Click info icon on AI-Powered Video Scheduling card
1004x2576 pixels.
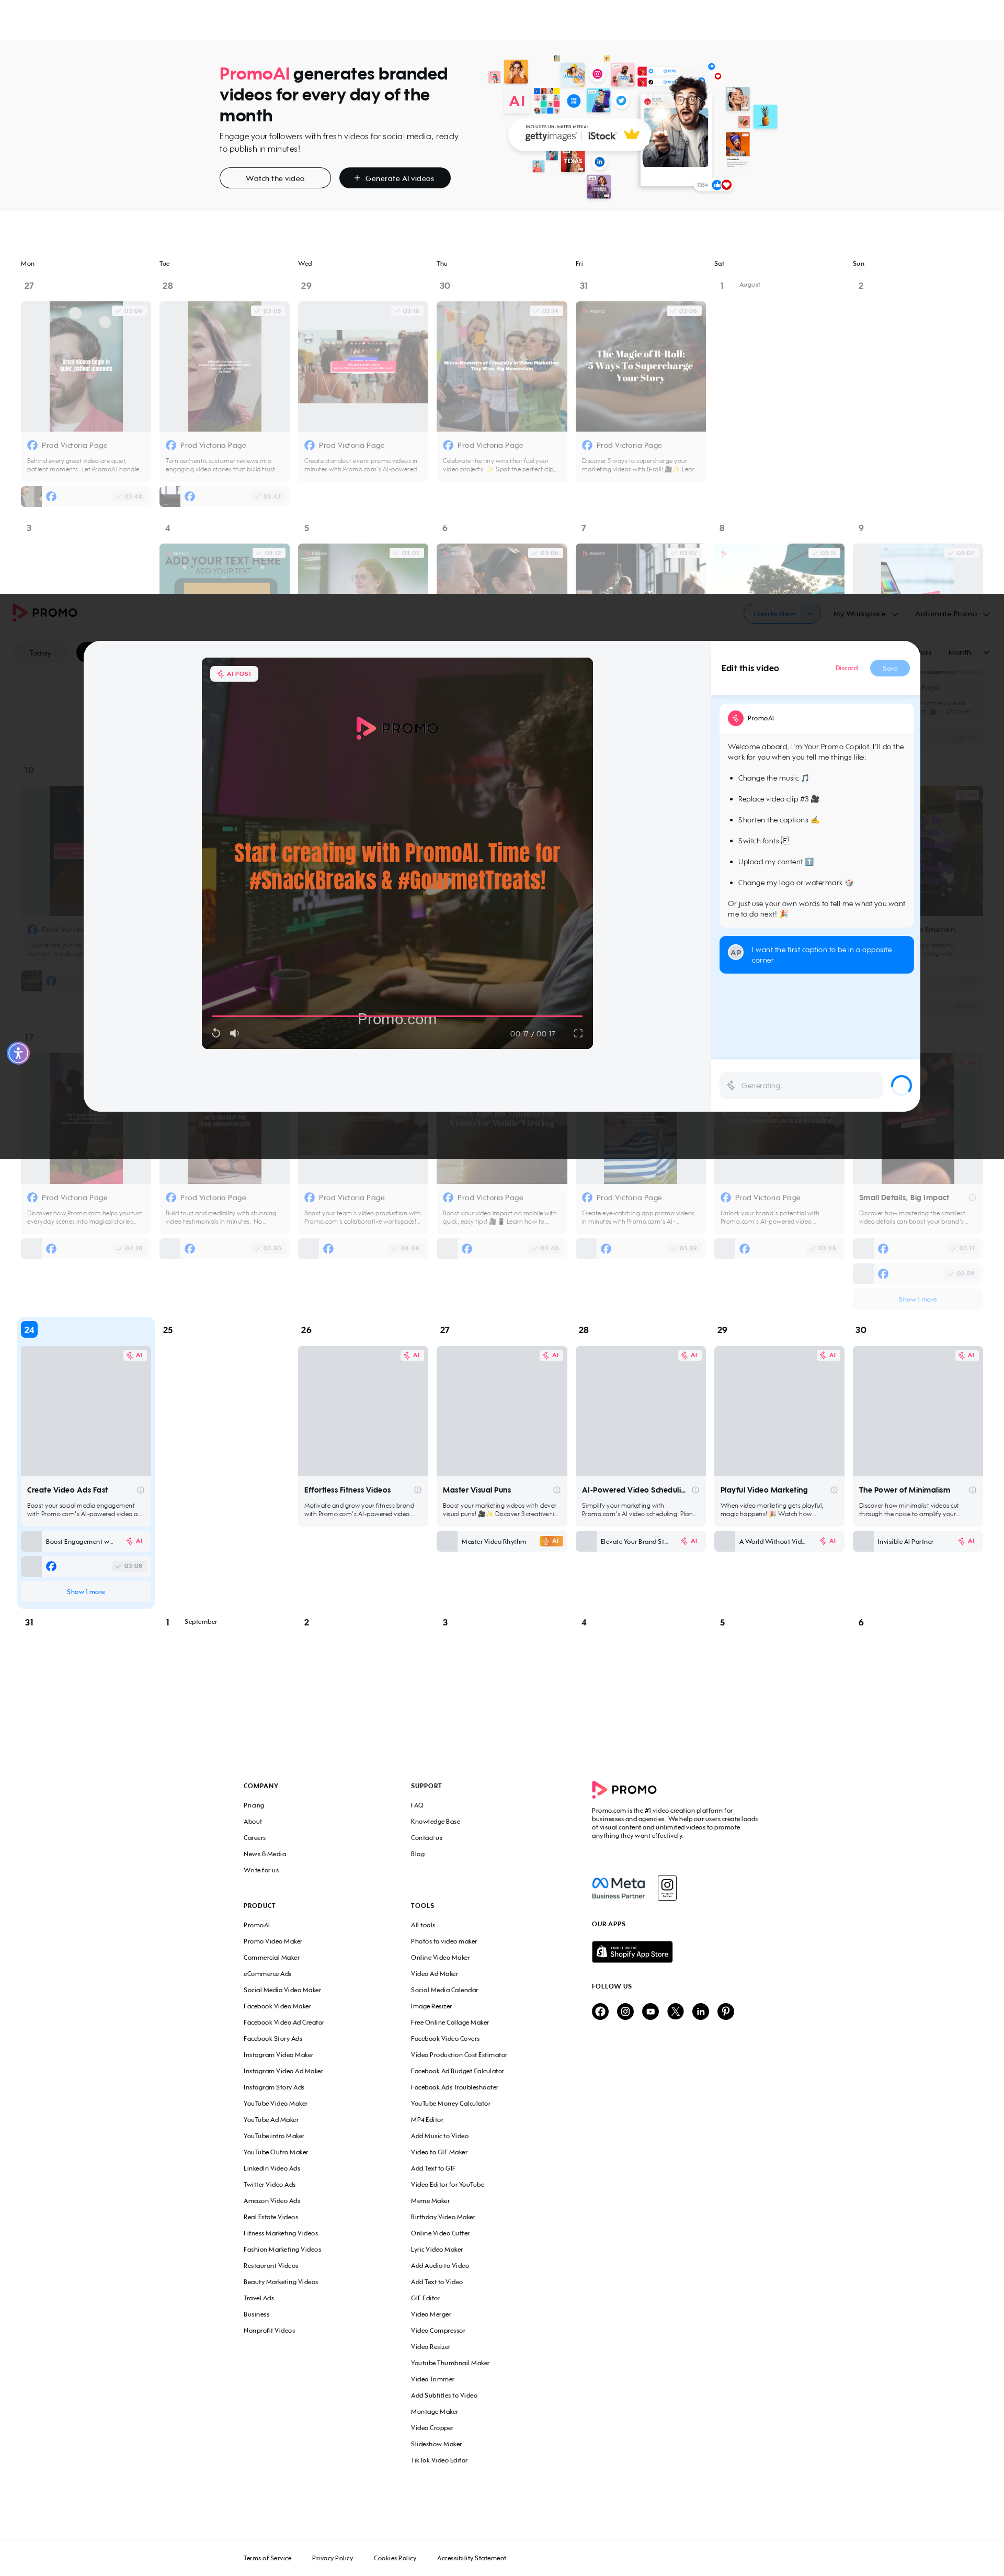pyautogui.click(x=695, y=1490)
